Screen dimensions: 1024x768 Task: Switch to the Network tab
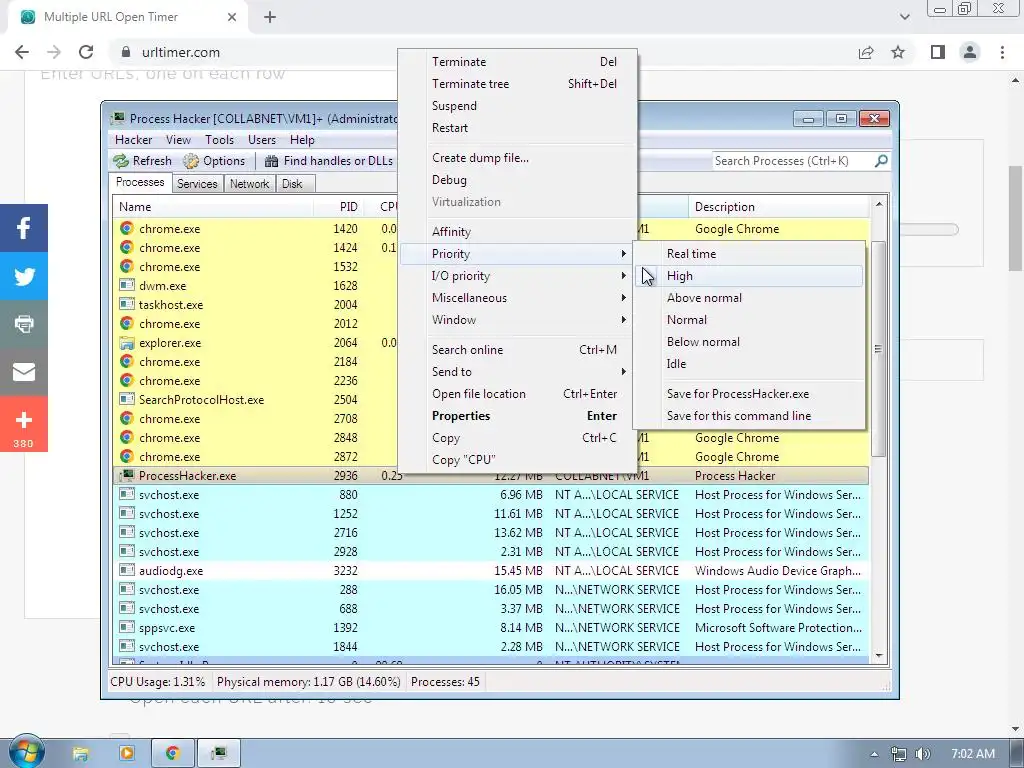(249, 184)
